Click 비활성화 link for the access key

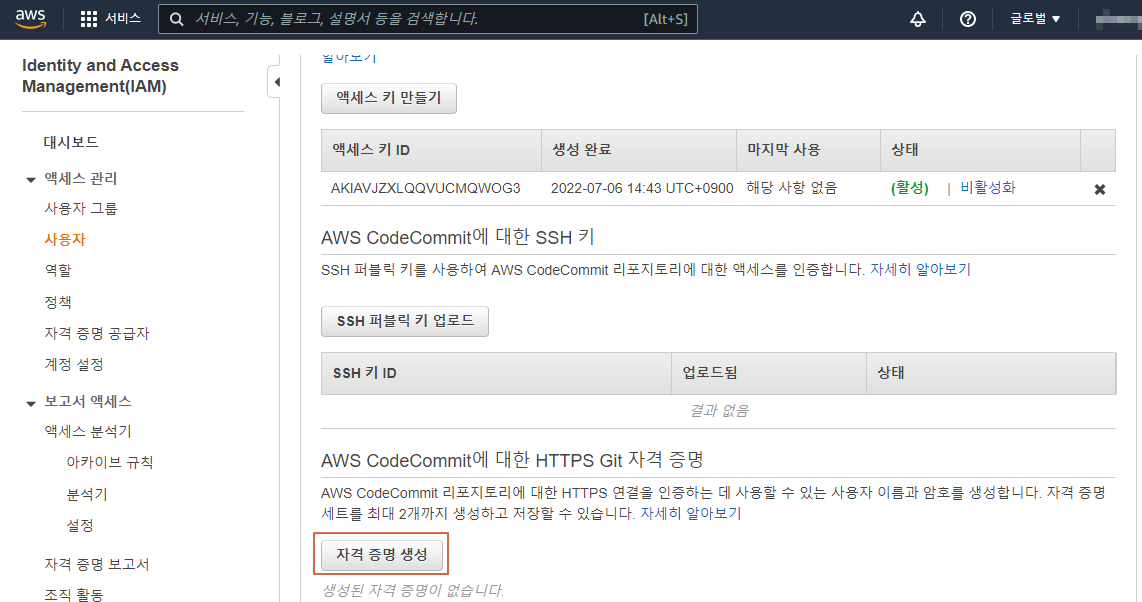pyautogui.click(x=988, y=188)
